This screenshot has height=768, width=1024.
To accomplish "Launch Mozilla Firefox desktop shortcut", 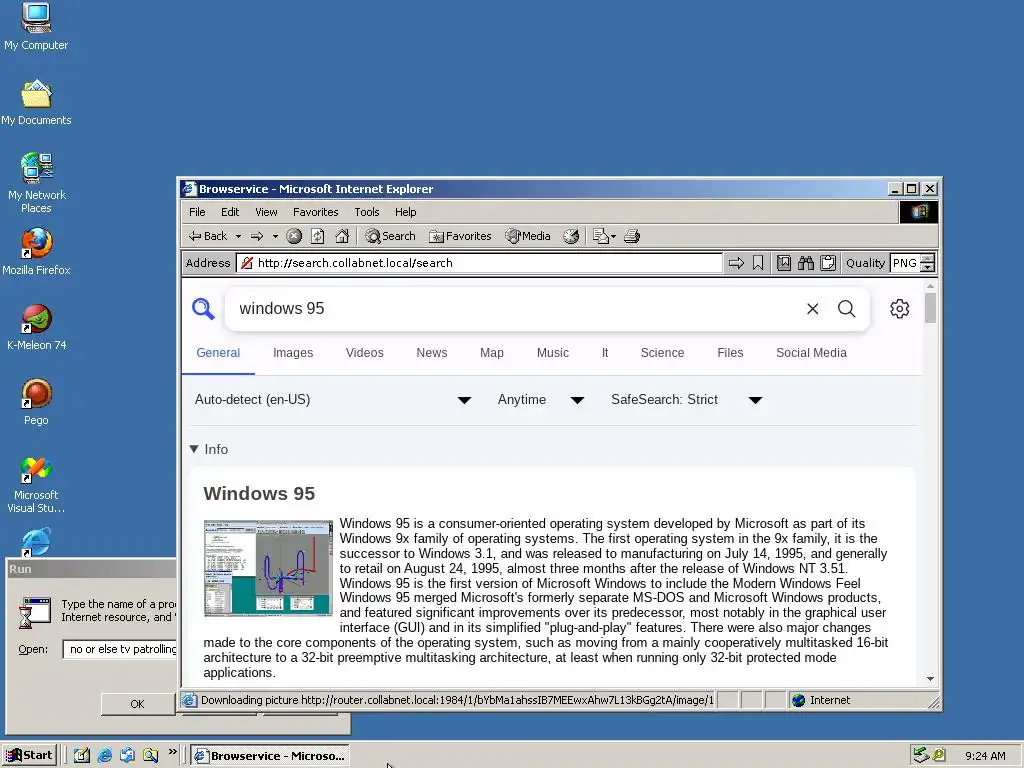I will coord(36,252).
